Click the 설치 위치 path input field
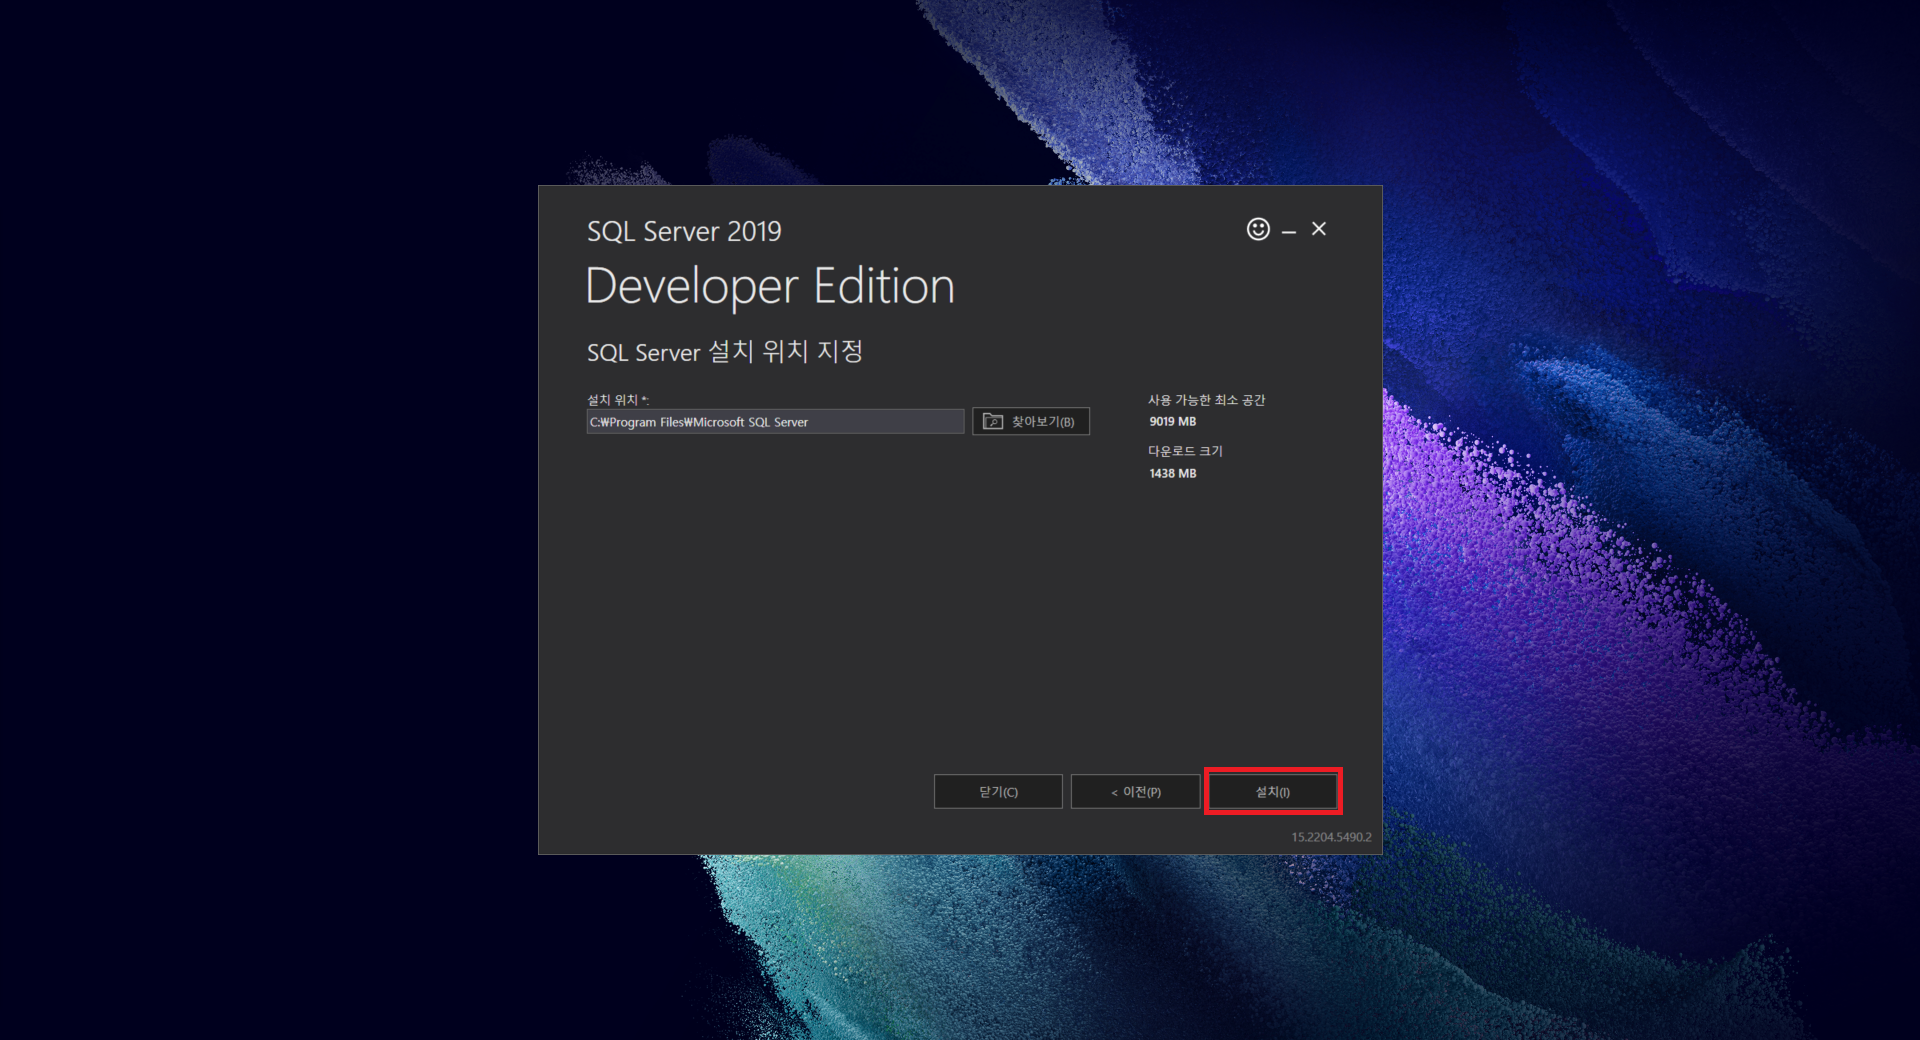The image size is (1920, 1040). 775,422
